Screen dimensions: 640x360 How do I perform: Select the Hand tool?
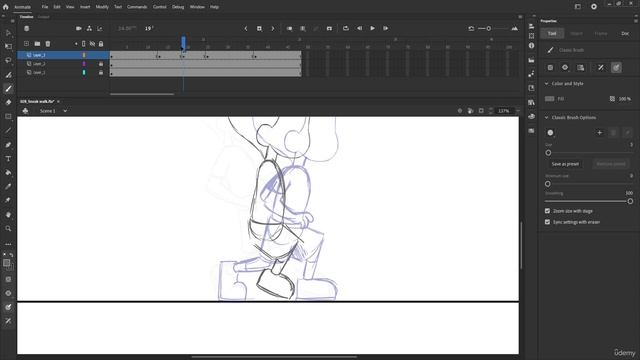(x=8, y=215)
